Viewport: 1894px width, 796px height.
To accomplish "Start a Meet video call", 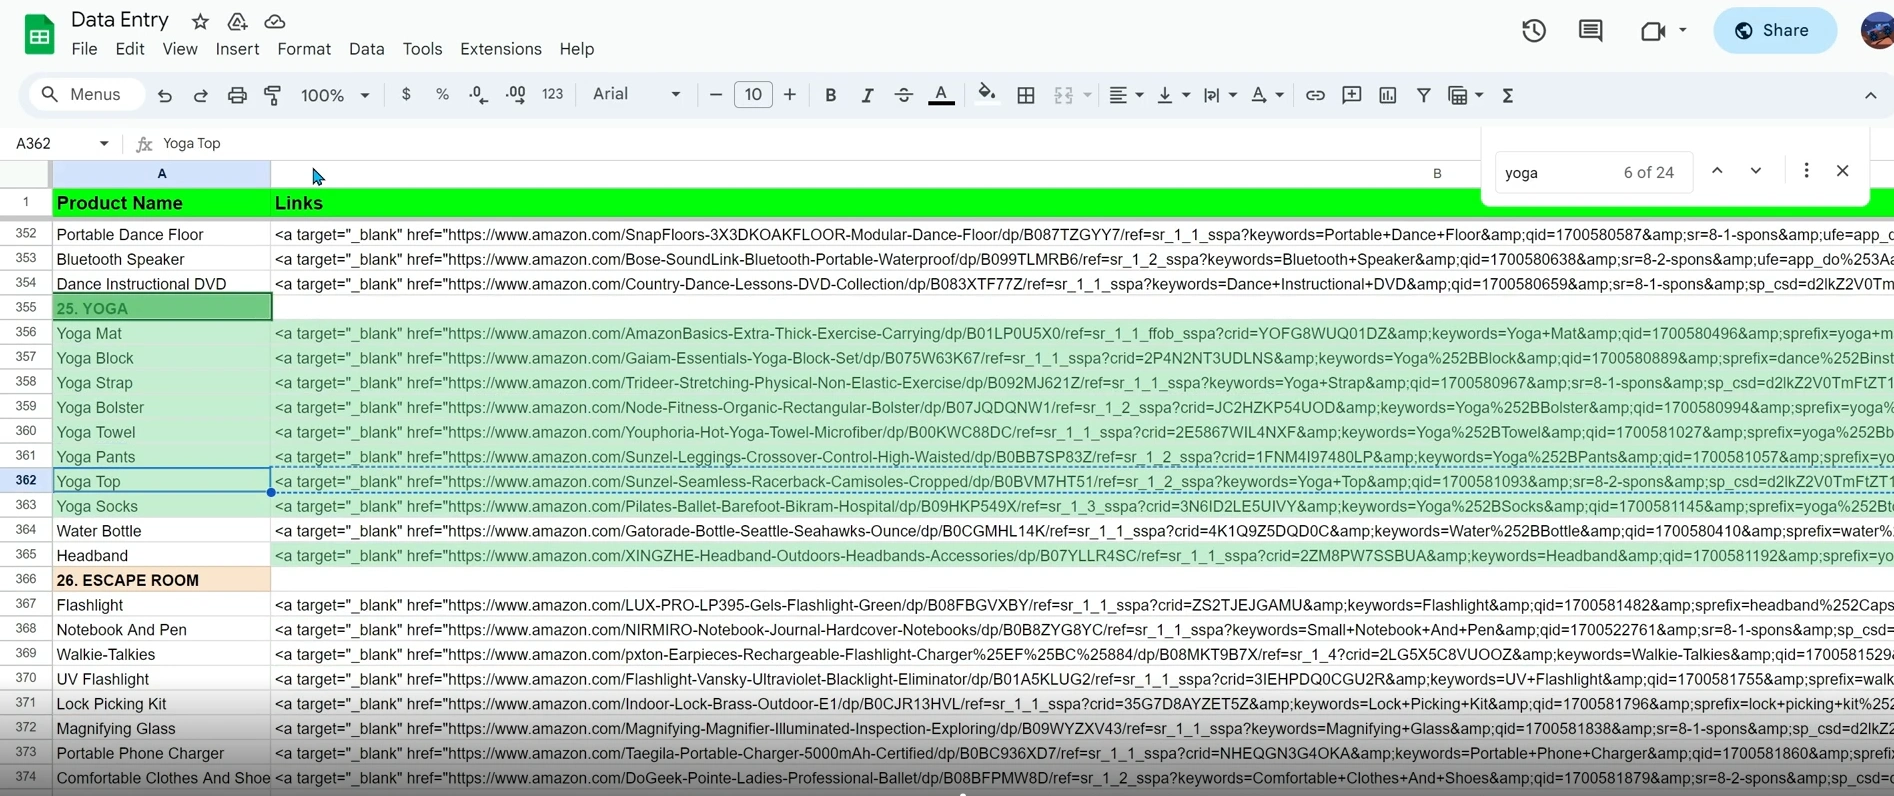I will point(1653,30).
